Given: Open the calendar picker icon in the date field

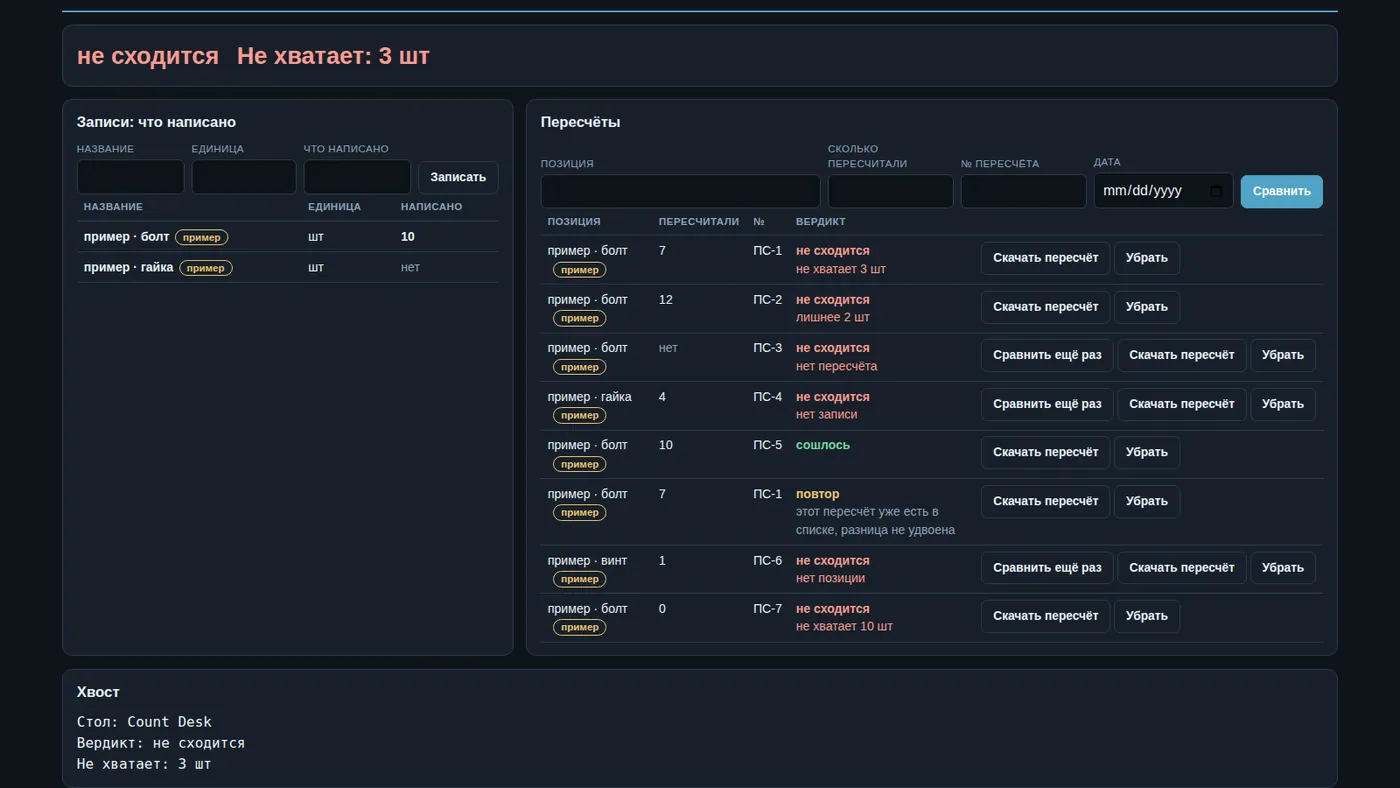Looking at the screenshot, I should (x=1216, y=191).
